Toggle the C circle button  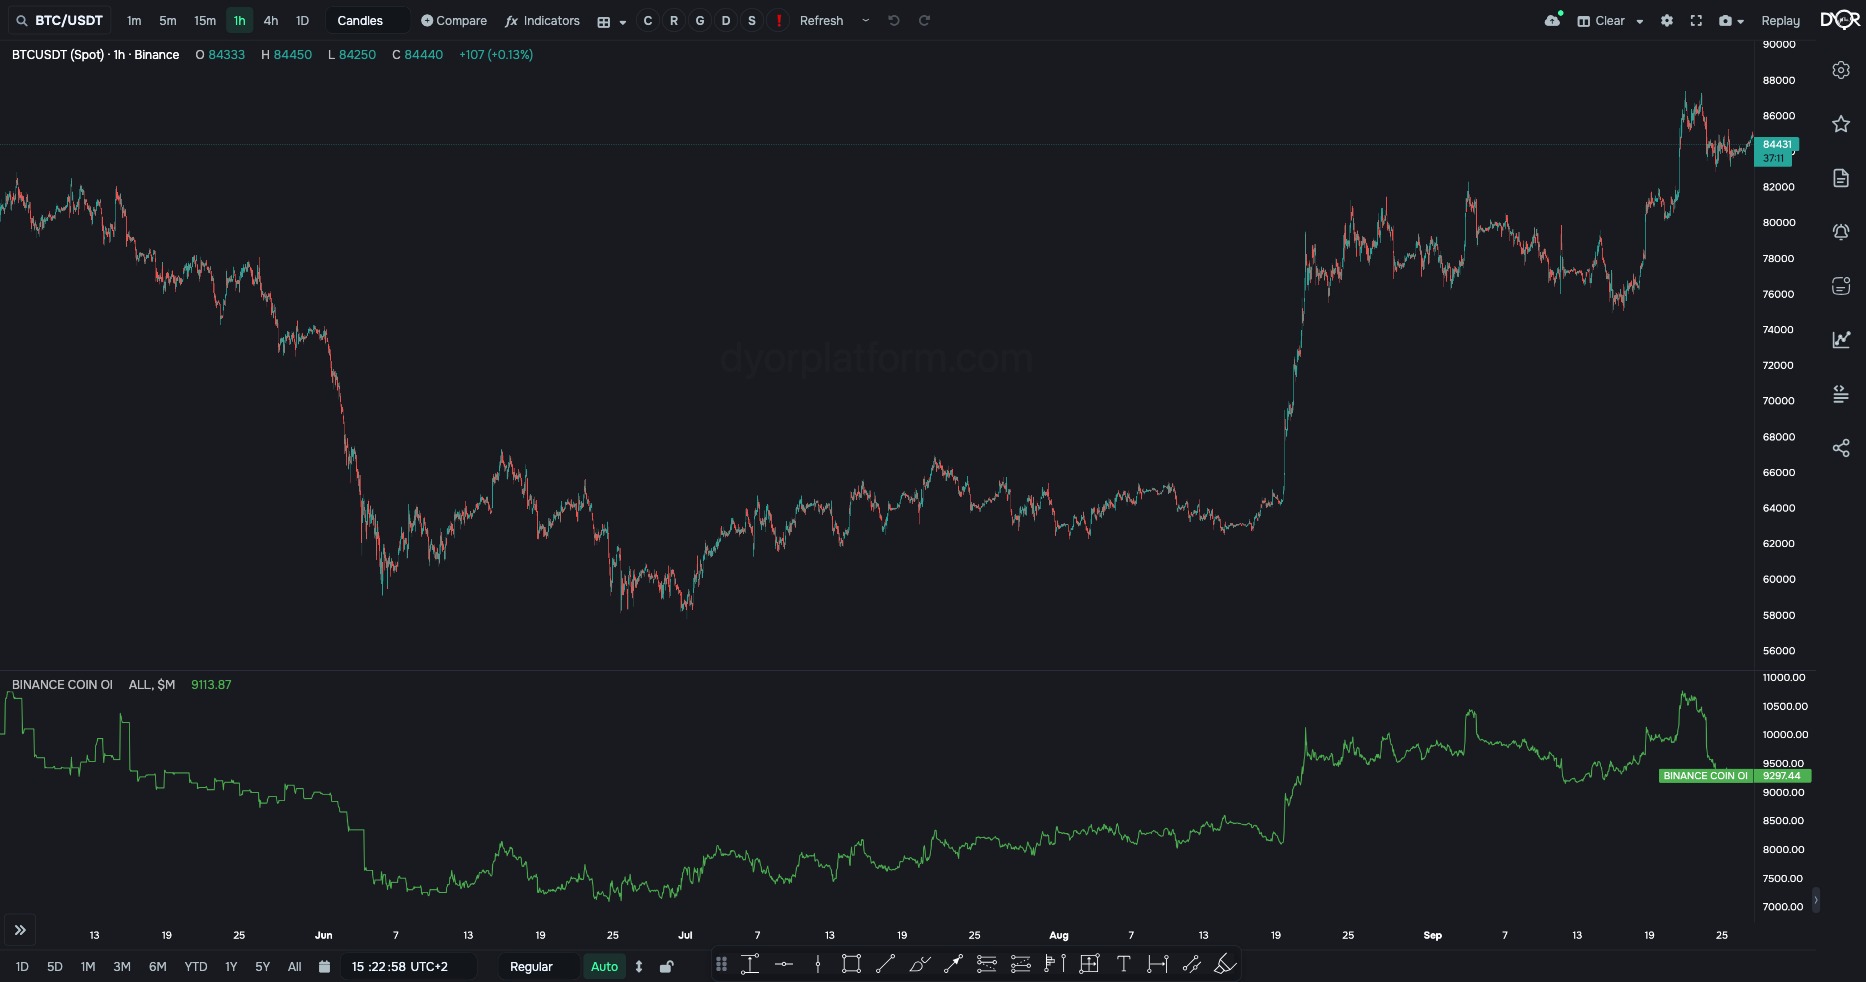tap(647, 20)
